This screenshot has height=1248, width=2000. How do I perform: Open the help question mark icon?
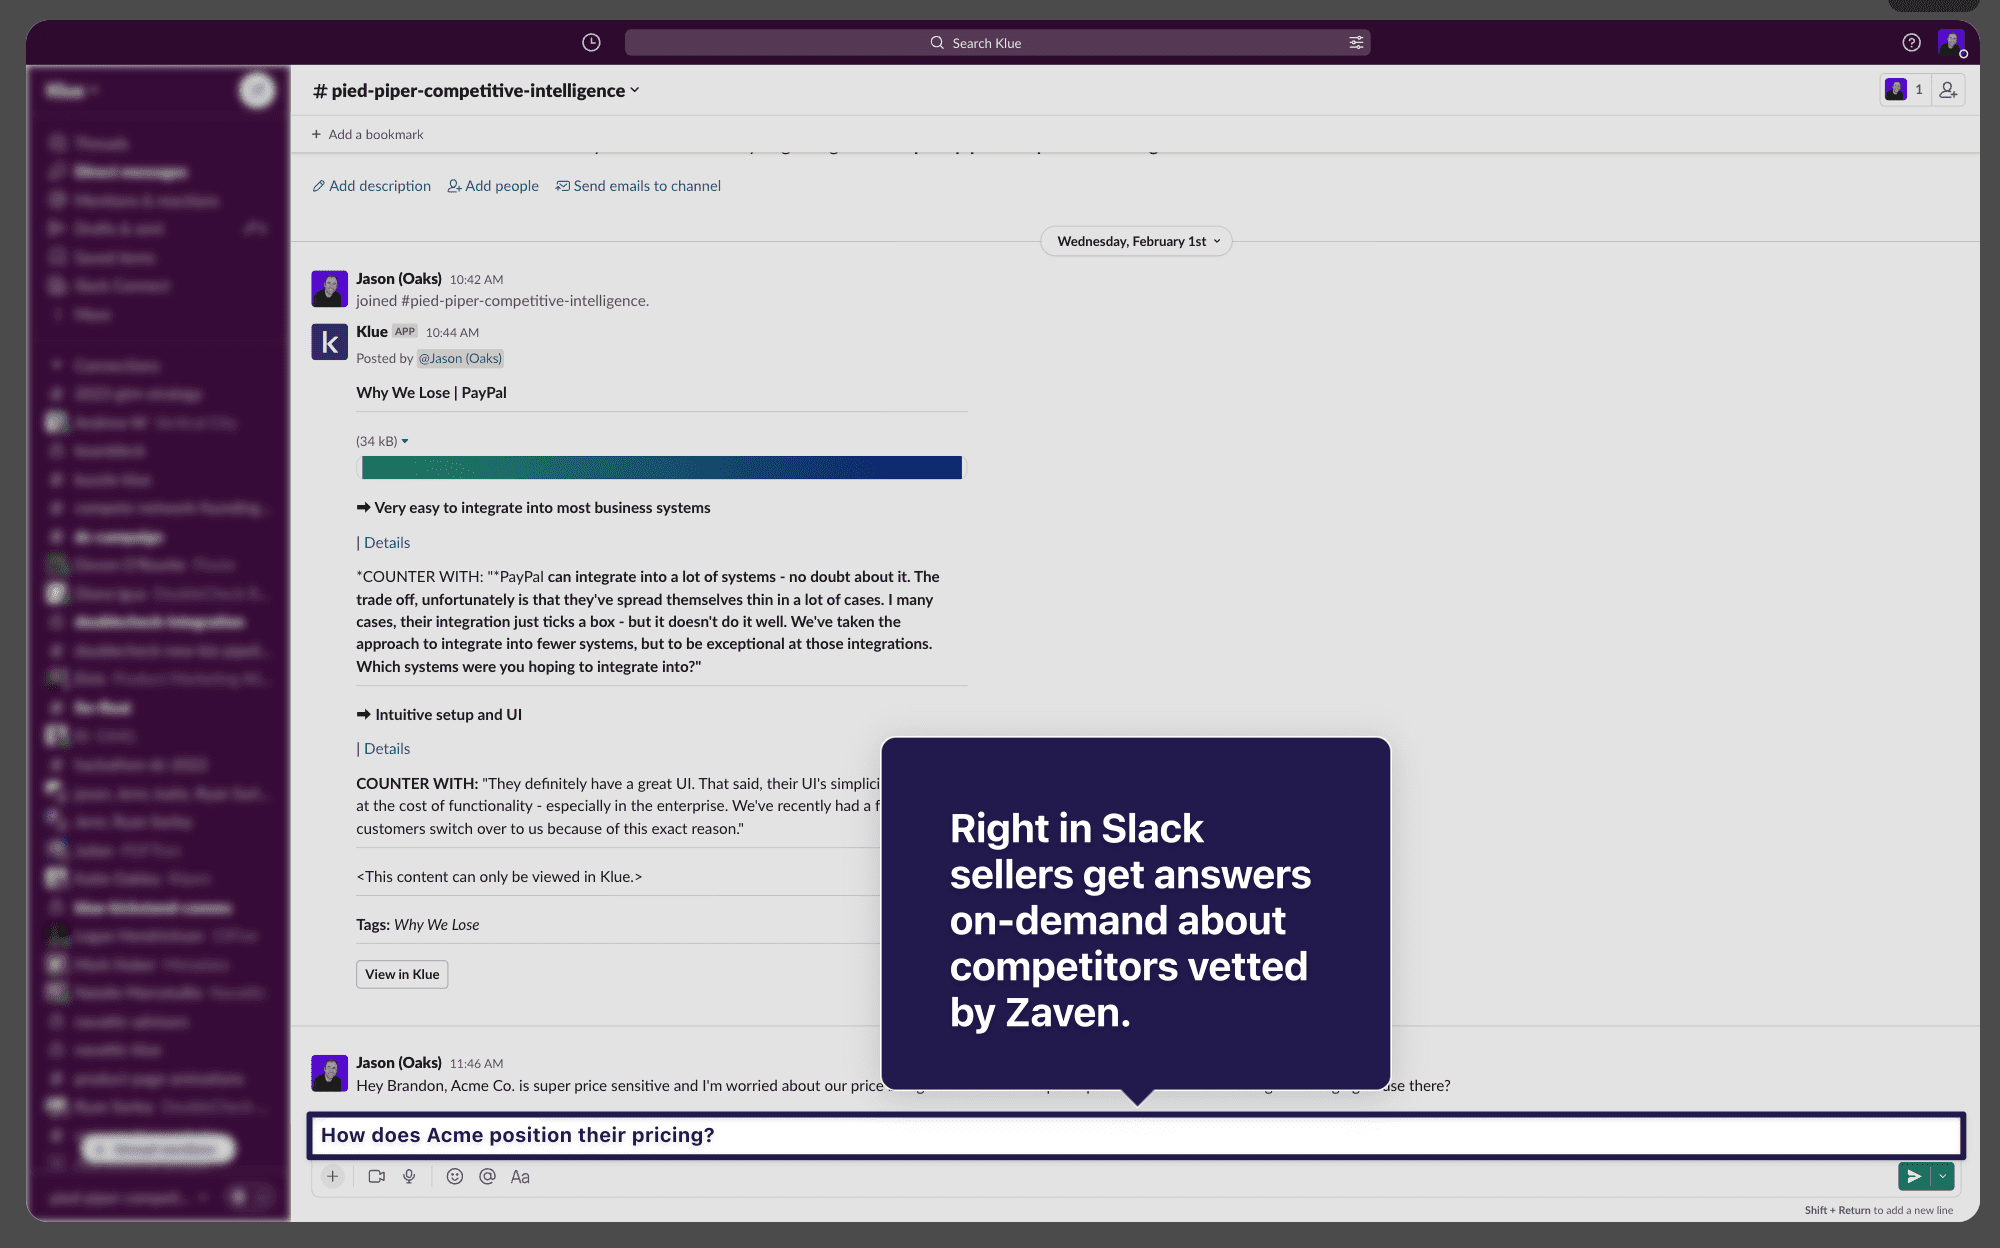pos(1911,43)
